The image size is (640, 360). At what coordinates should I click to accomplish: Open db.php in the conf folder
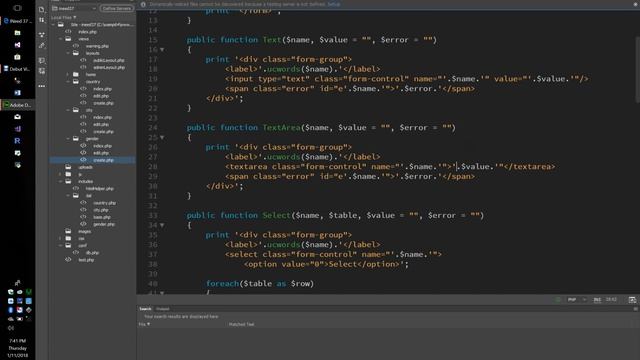pos(92,253)
